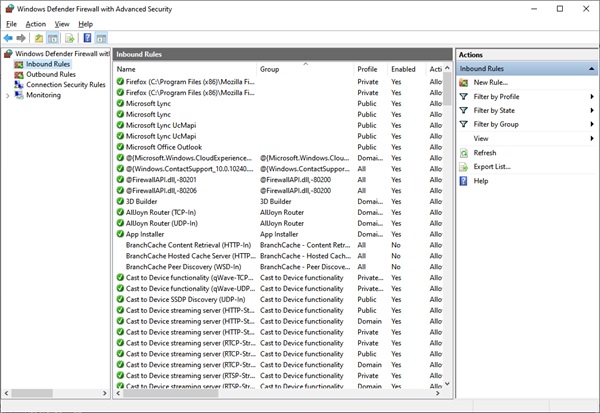Sort rules by Profile column header

370,69
